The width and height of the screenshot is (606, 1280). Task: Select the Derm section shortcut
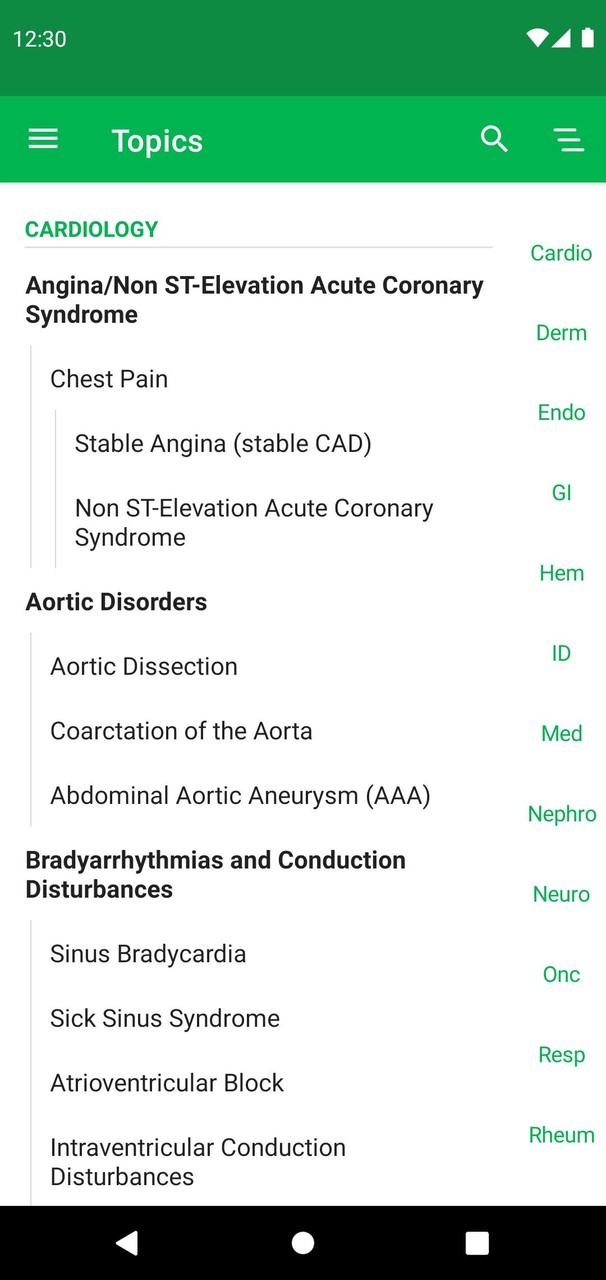[561, 332]
